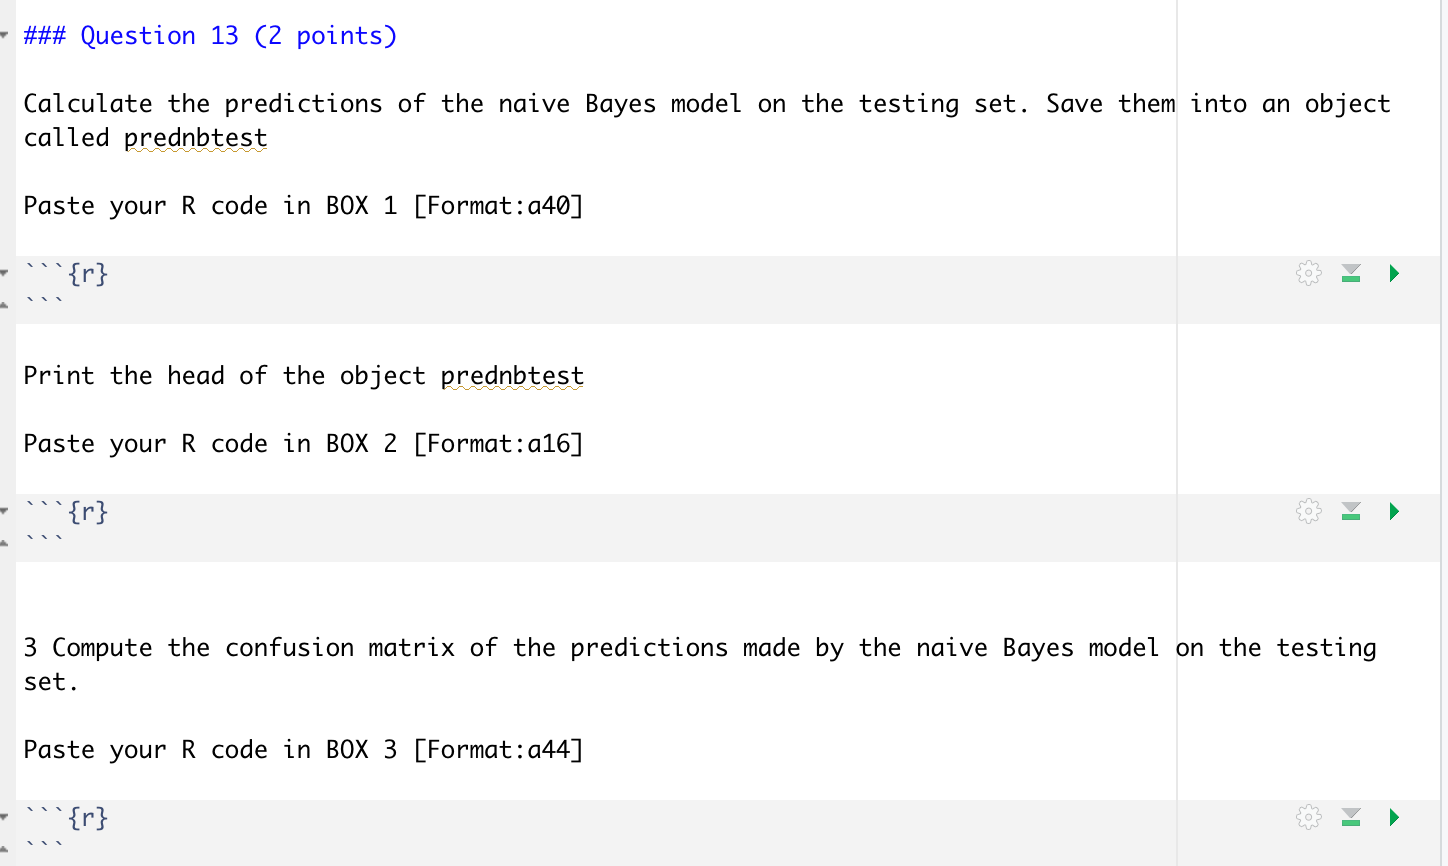Run all chunks above BOX 3

click(1350, 817)
